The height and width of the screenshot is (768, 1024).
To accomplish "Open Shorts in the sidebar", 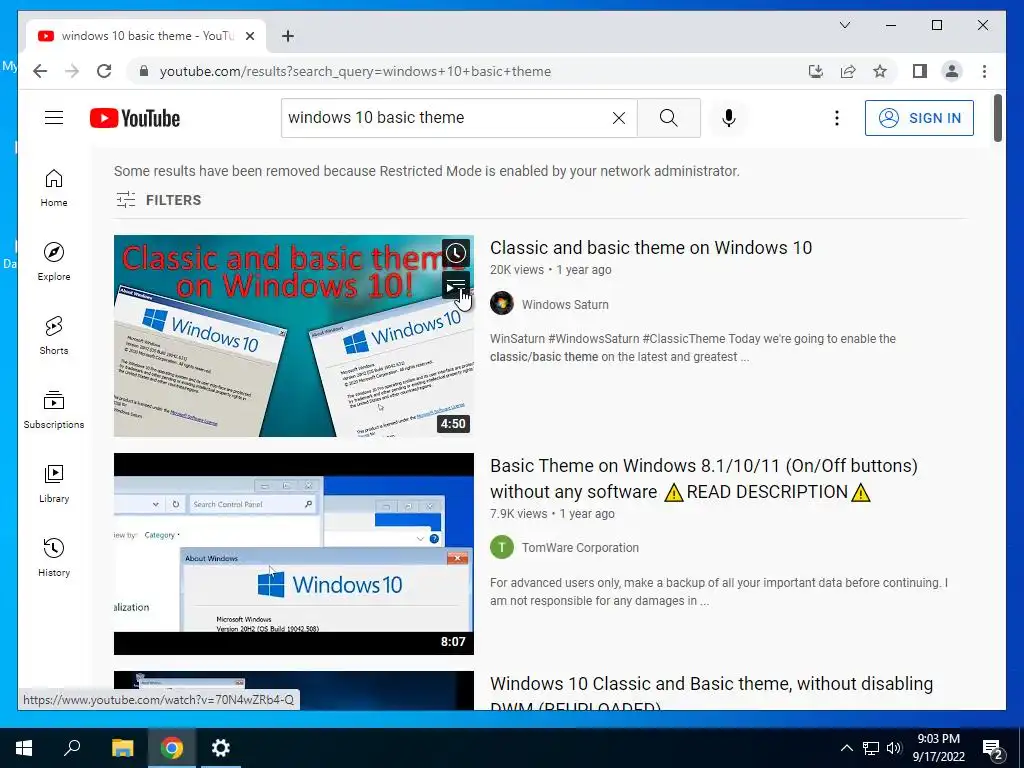I will coord(54,336).
